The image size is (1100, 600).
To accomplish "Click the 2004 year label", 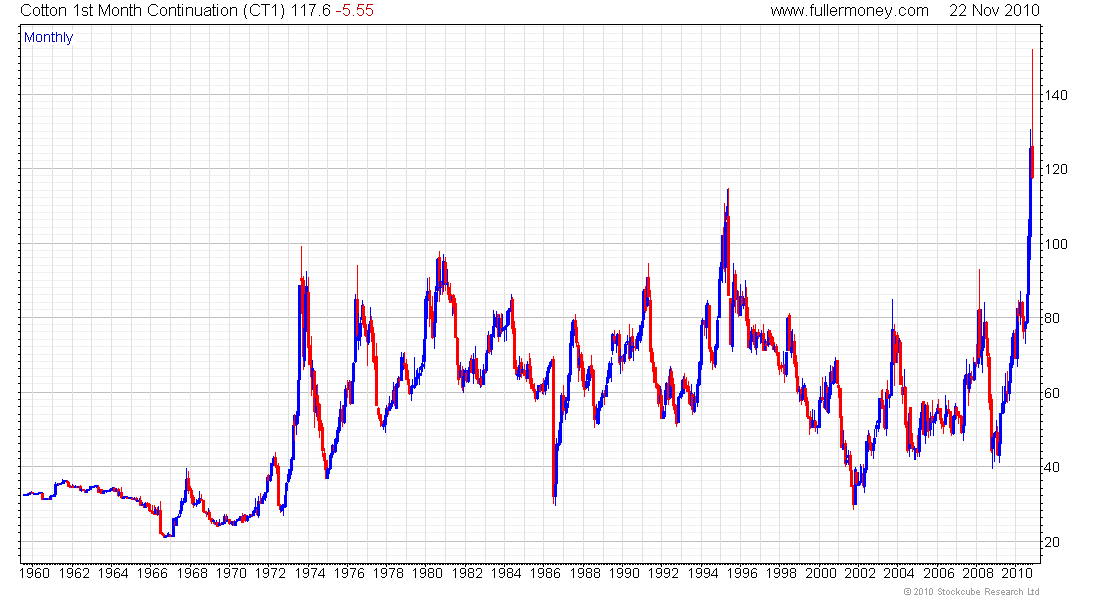I will (899, 573).
